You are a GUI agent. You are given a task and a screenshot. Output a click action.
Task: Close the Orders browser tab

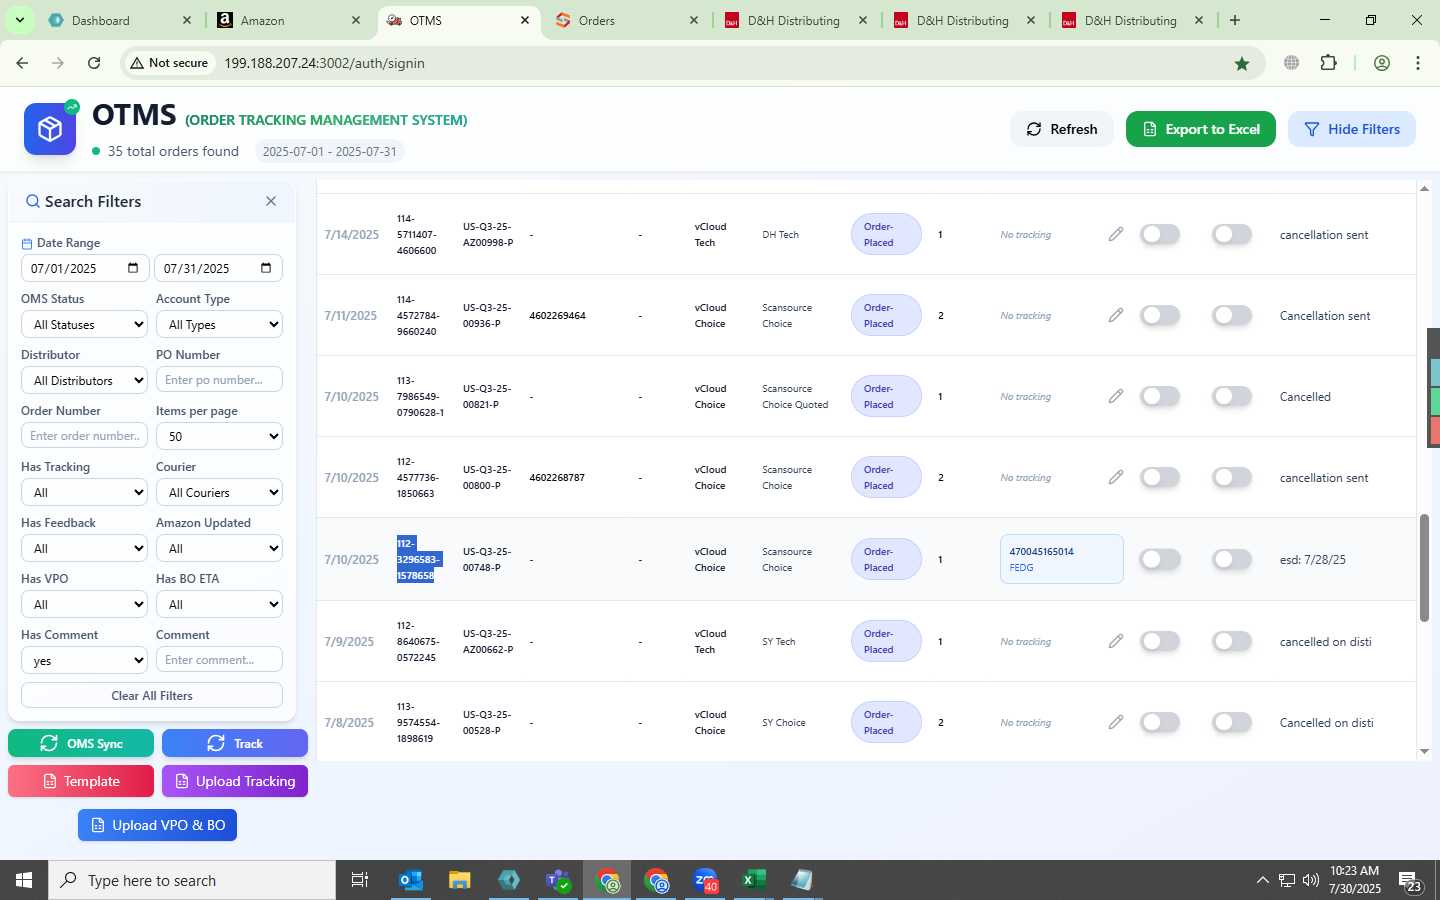(x=694, y=20)
